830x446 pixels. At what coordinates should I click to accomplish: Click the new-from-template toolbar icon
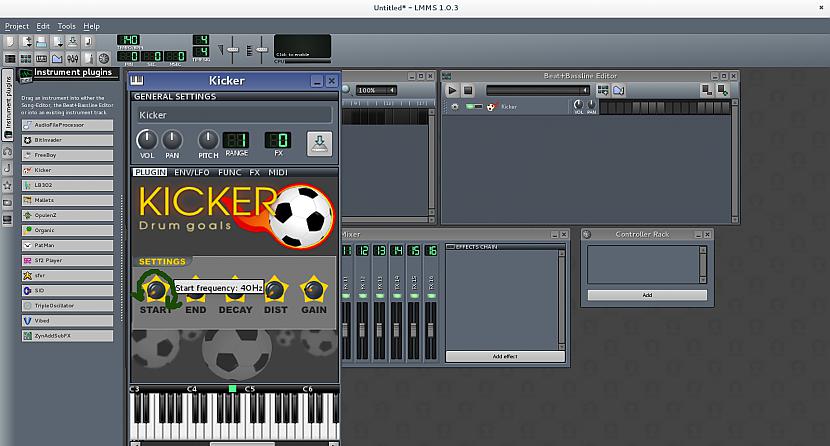26,42
